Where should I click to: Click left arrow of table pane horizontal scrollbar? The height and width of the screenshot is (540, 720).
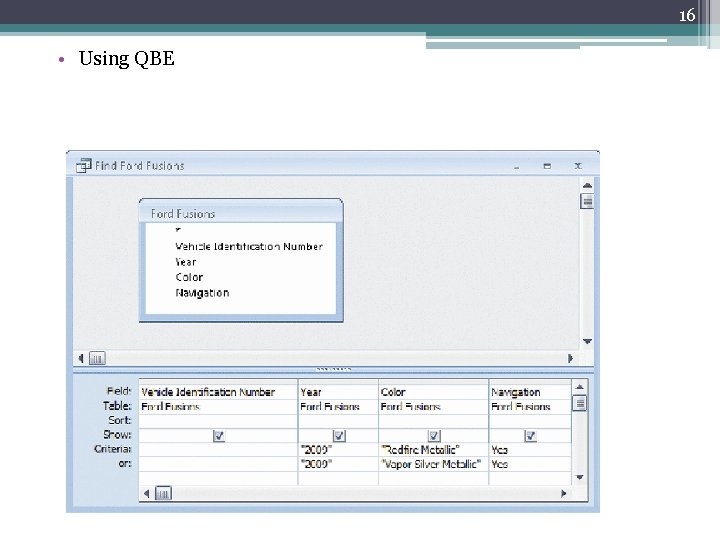point(81,358)
